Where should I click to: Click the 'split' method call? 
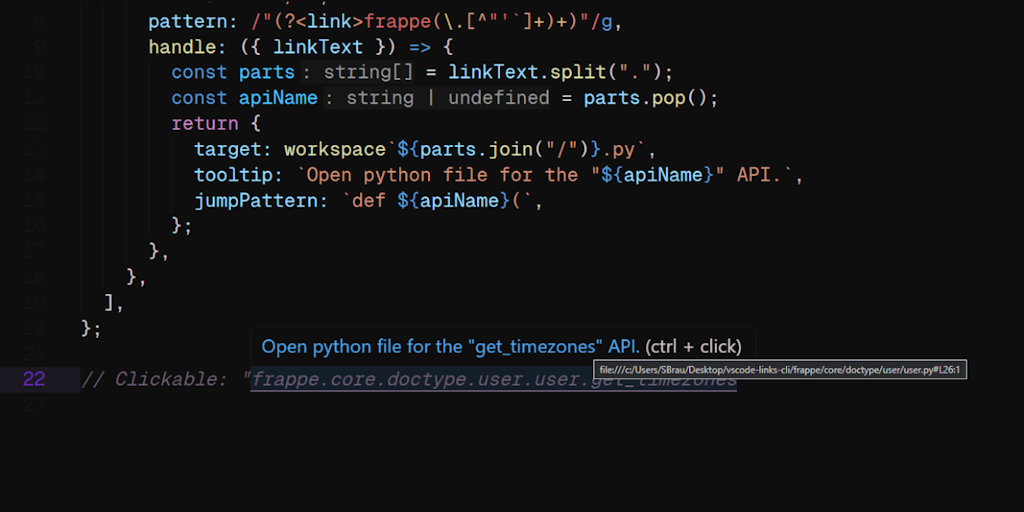pos(579,72)
